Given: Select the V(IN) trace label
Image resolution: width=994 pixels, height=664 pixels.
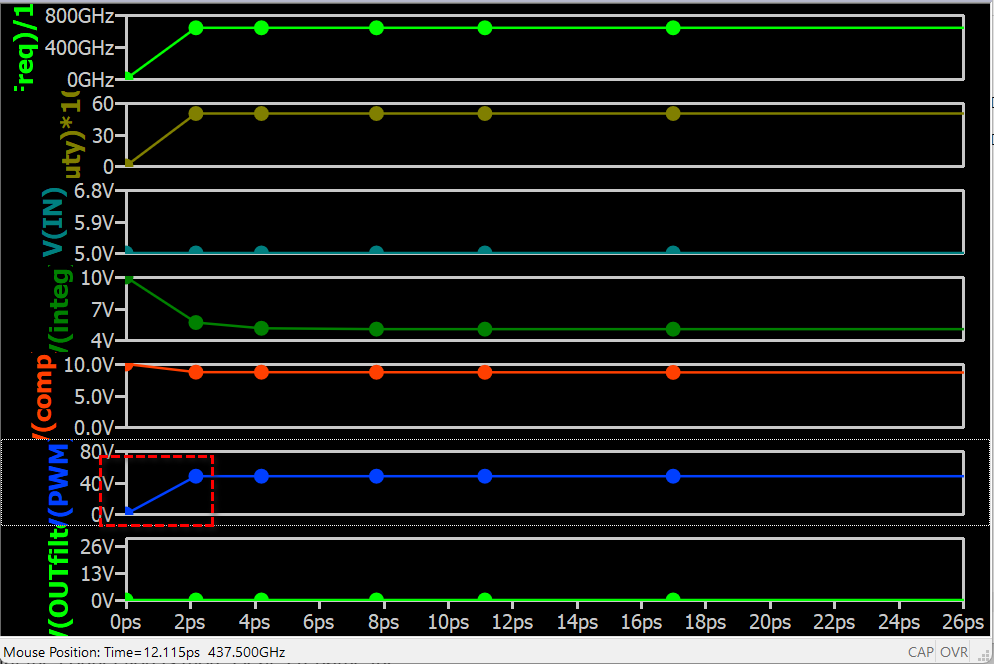Looking at the screenshot, I should pos(55,223).
